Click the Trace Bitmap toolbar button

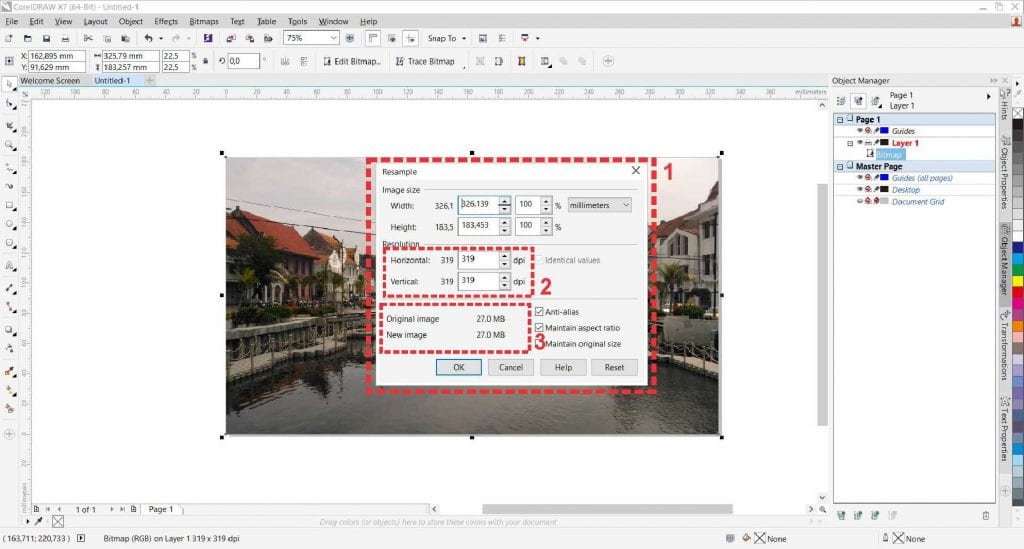(x=425, y=61)
